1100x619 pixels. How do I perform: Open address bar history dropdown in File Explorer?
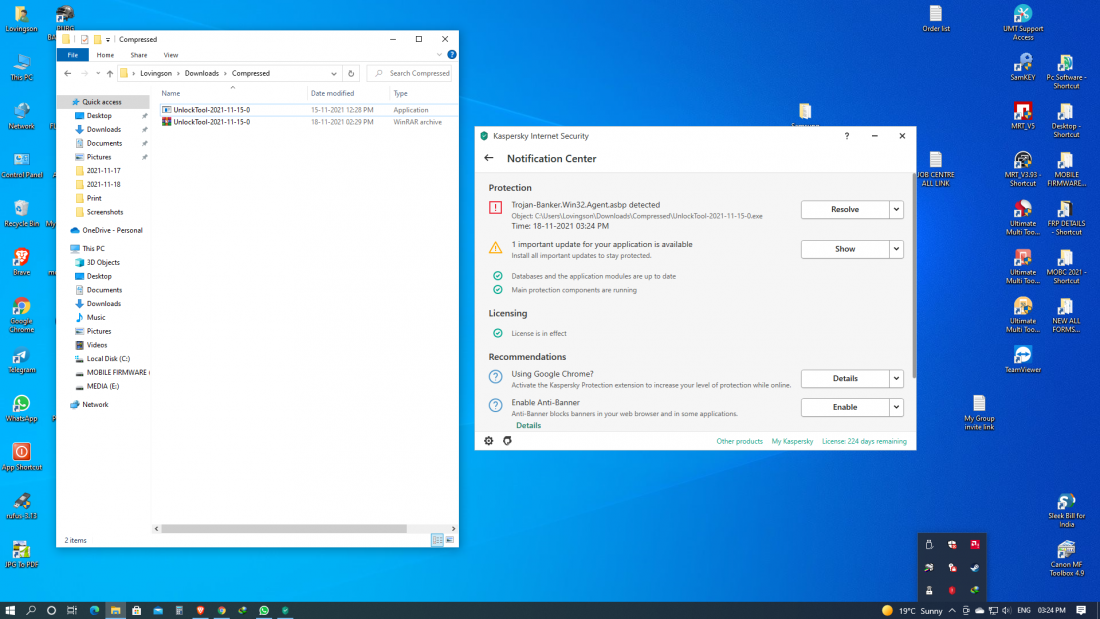(x=334, y=73)
